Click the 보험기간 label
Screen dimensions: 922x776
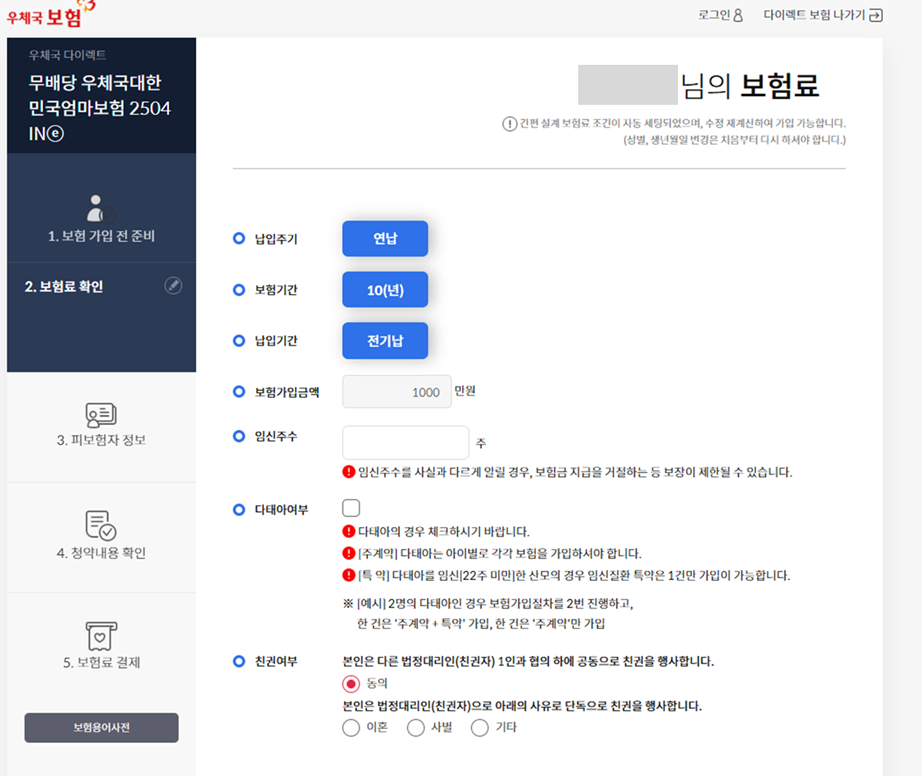276,290
